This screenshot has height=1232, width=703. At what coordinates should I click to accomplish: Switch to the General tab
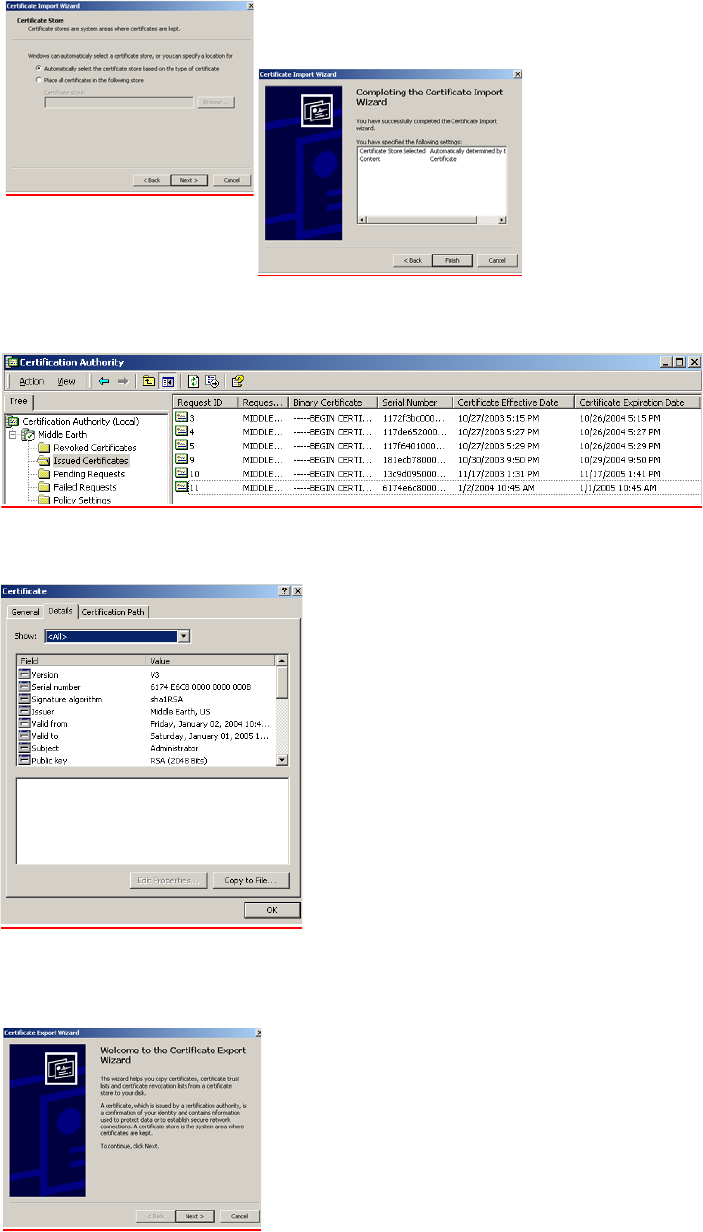click(x=25, y=612)
